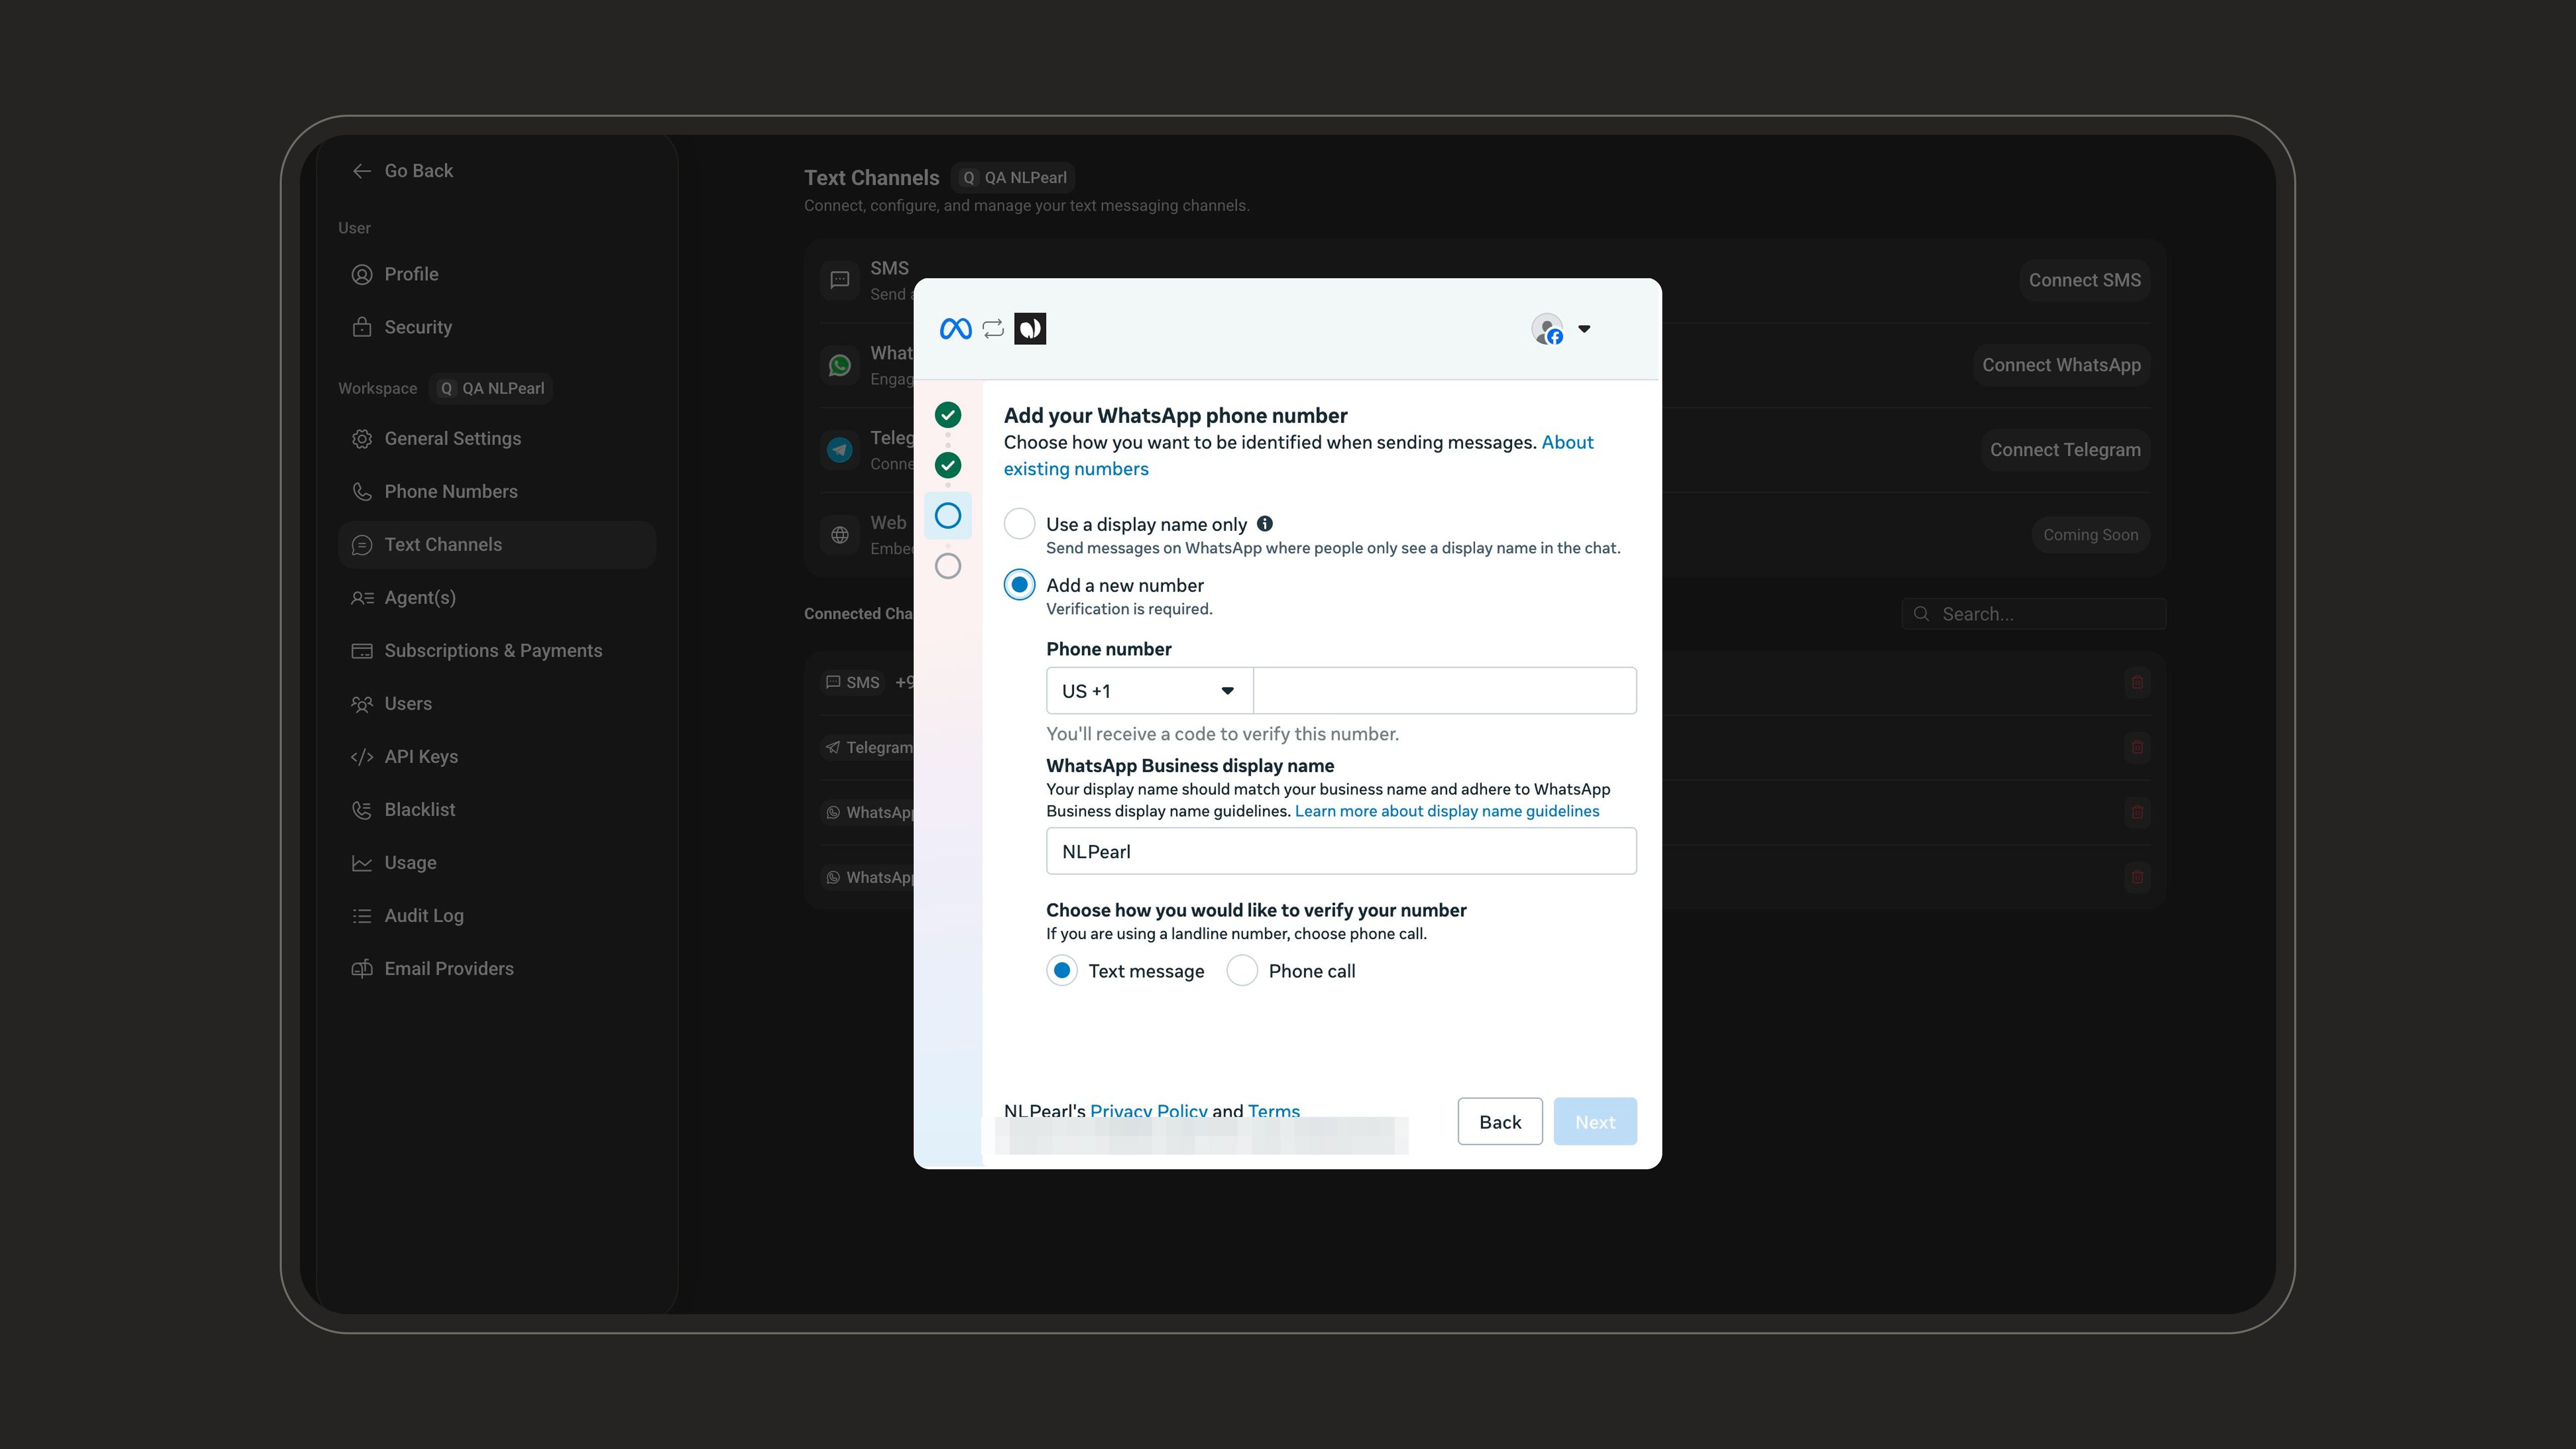Click the delete trash icon for Telegram row

2137,747
